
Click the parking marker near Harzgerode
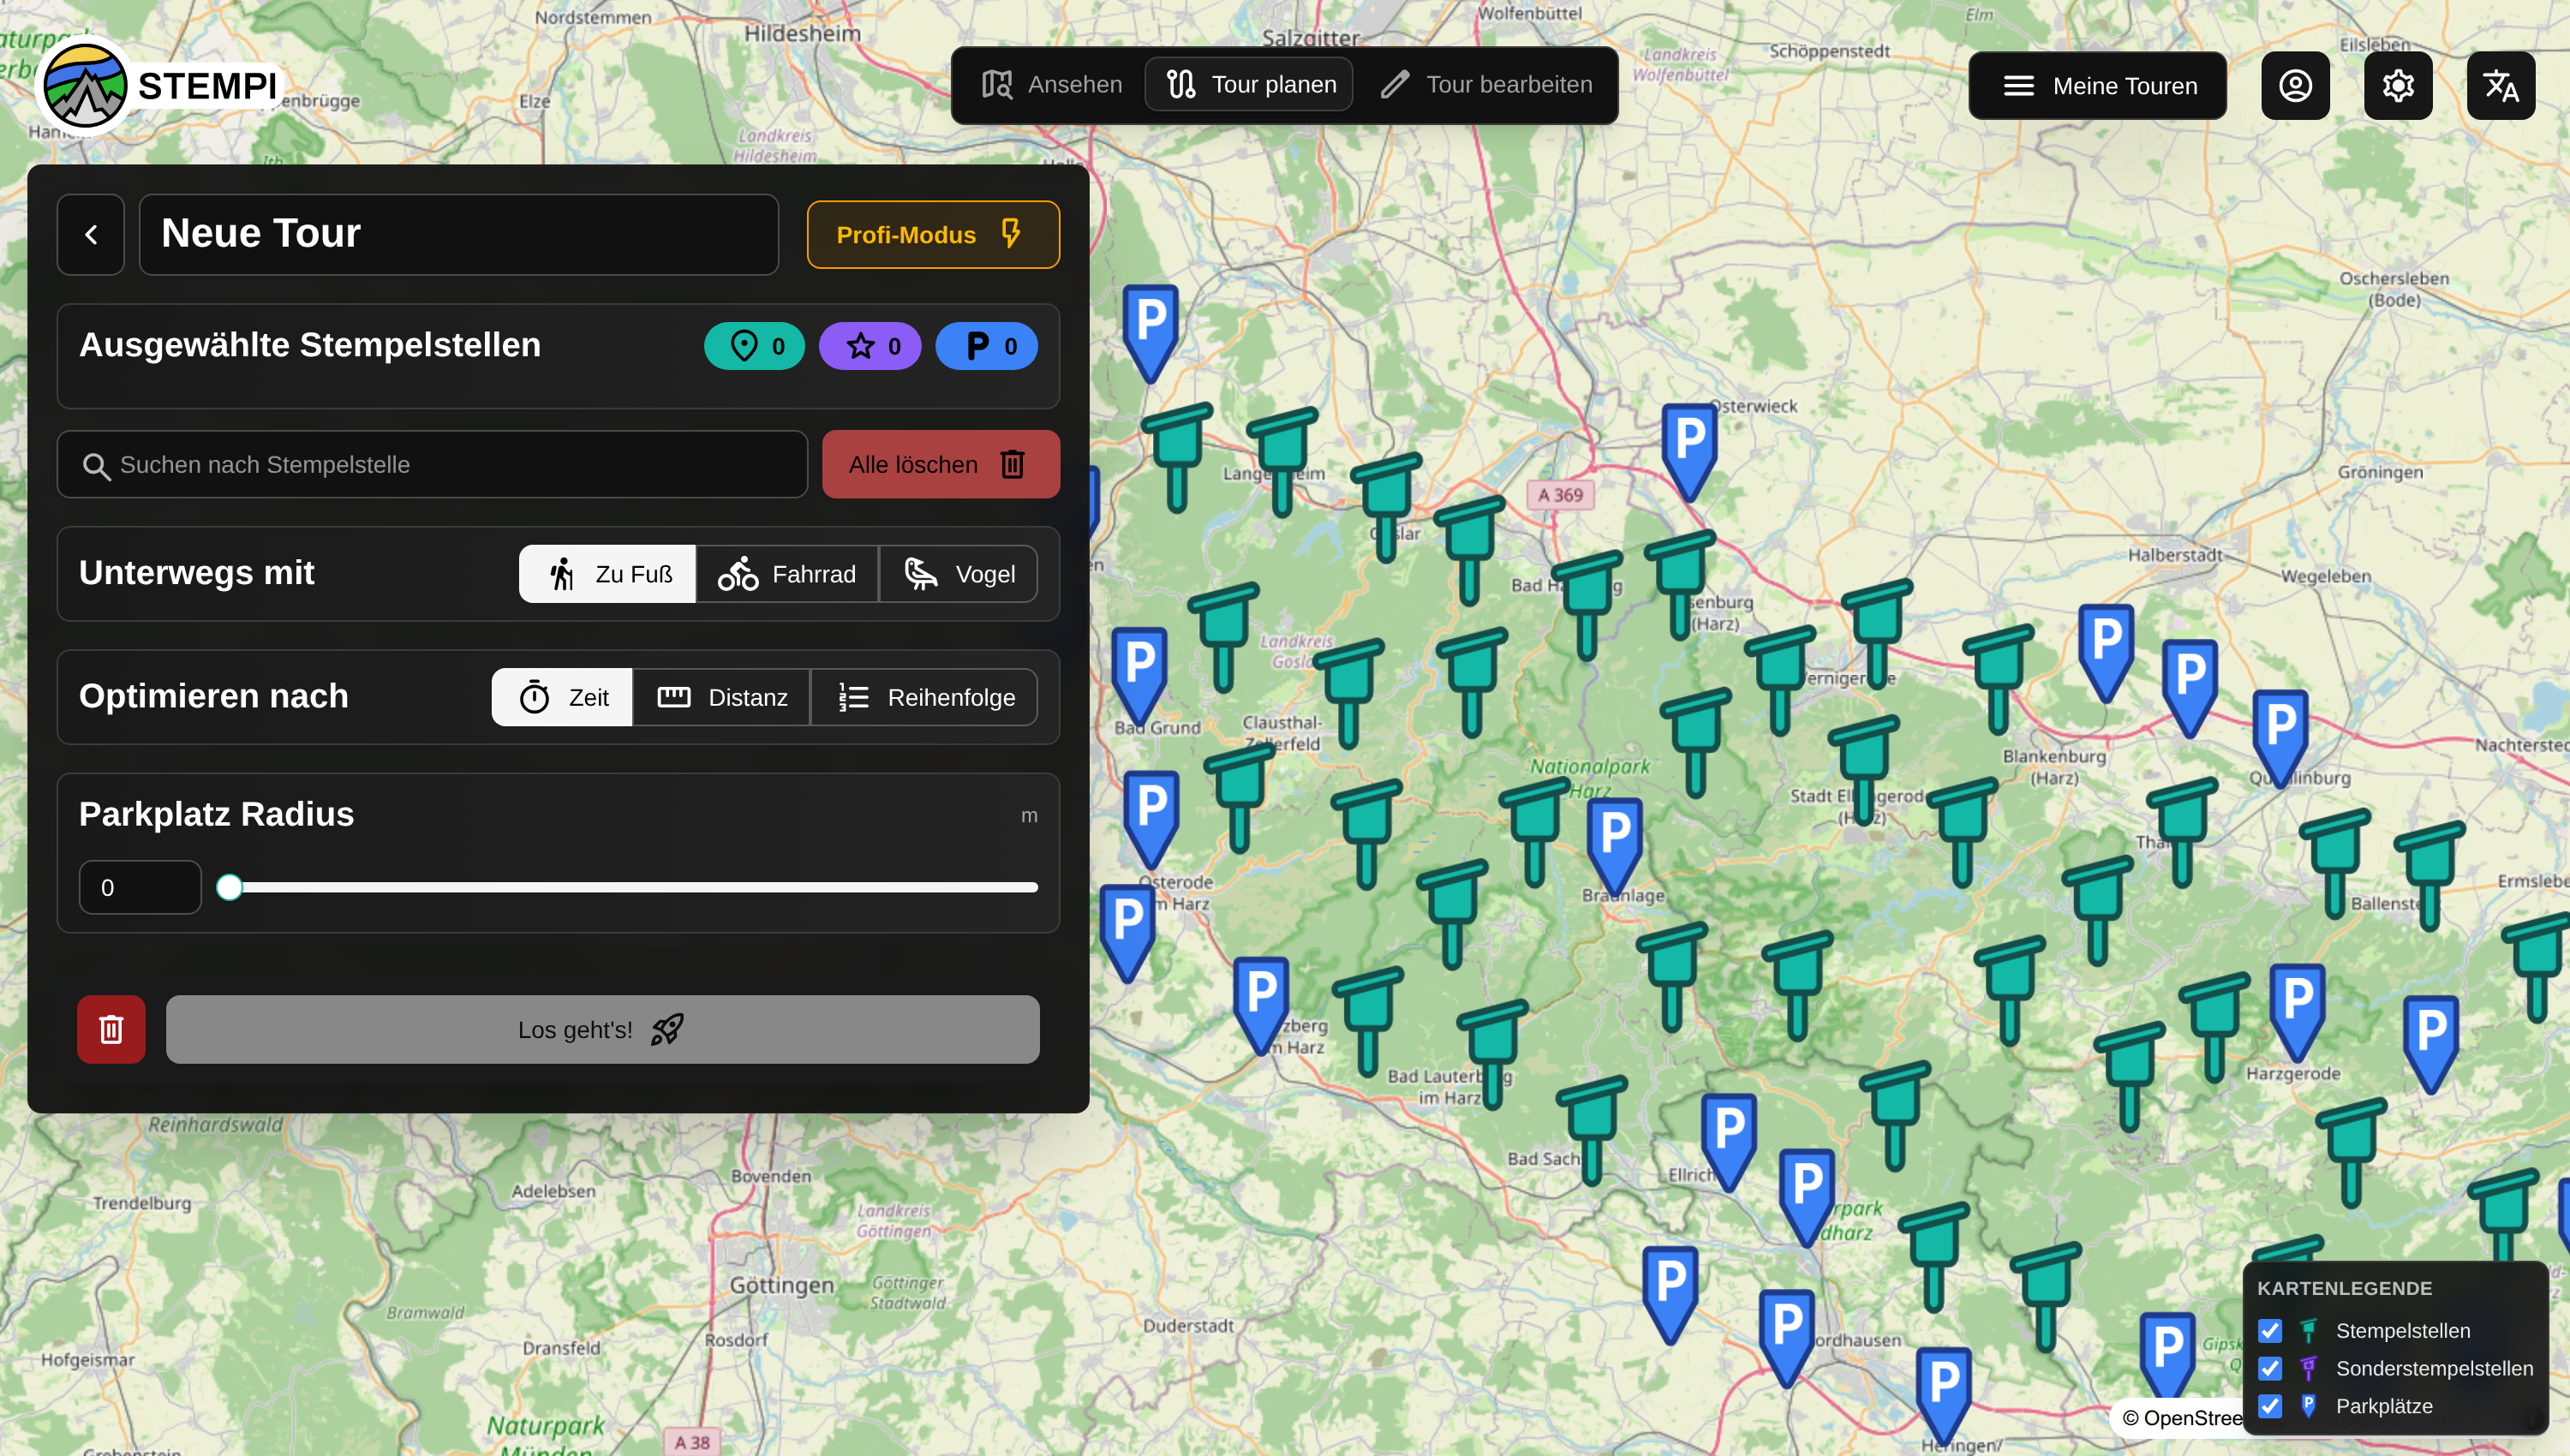tap(2297, 1011)
